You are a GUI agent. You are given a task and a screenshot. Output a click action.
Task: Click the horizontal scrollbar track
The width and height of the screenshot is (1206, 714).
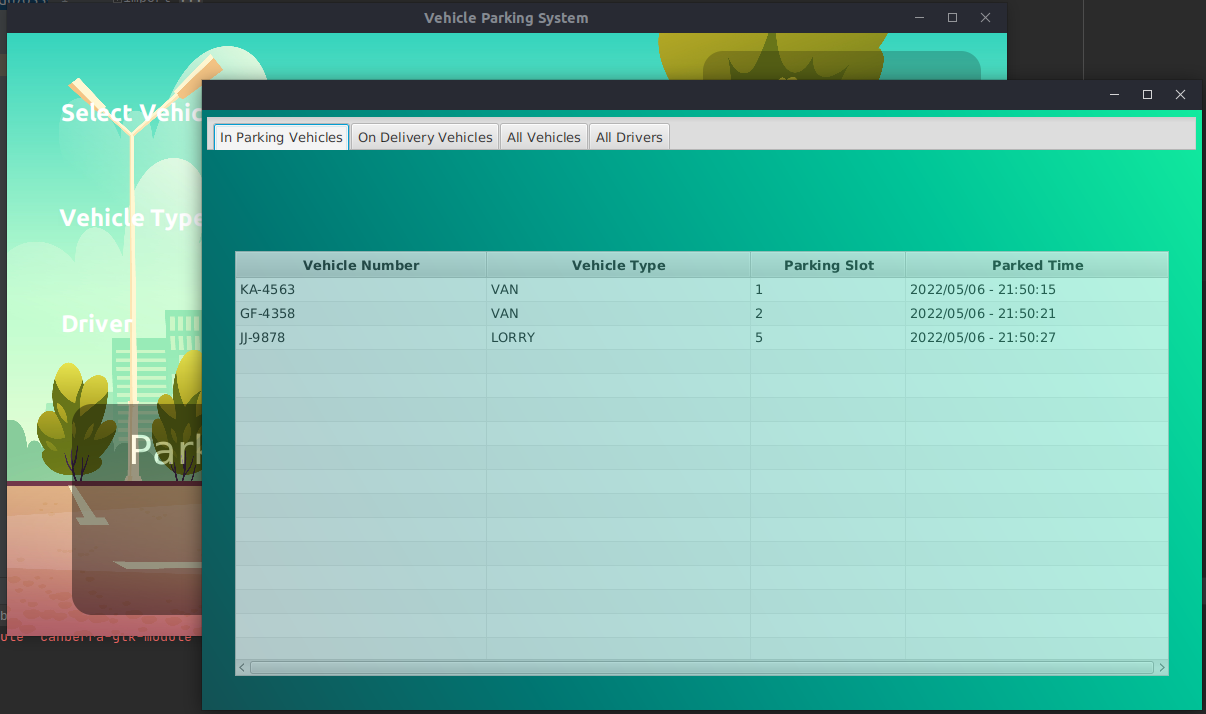coord(700,667)
